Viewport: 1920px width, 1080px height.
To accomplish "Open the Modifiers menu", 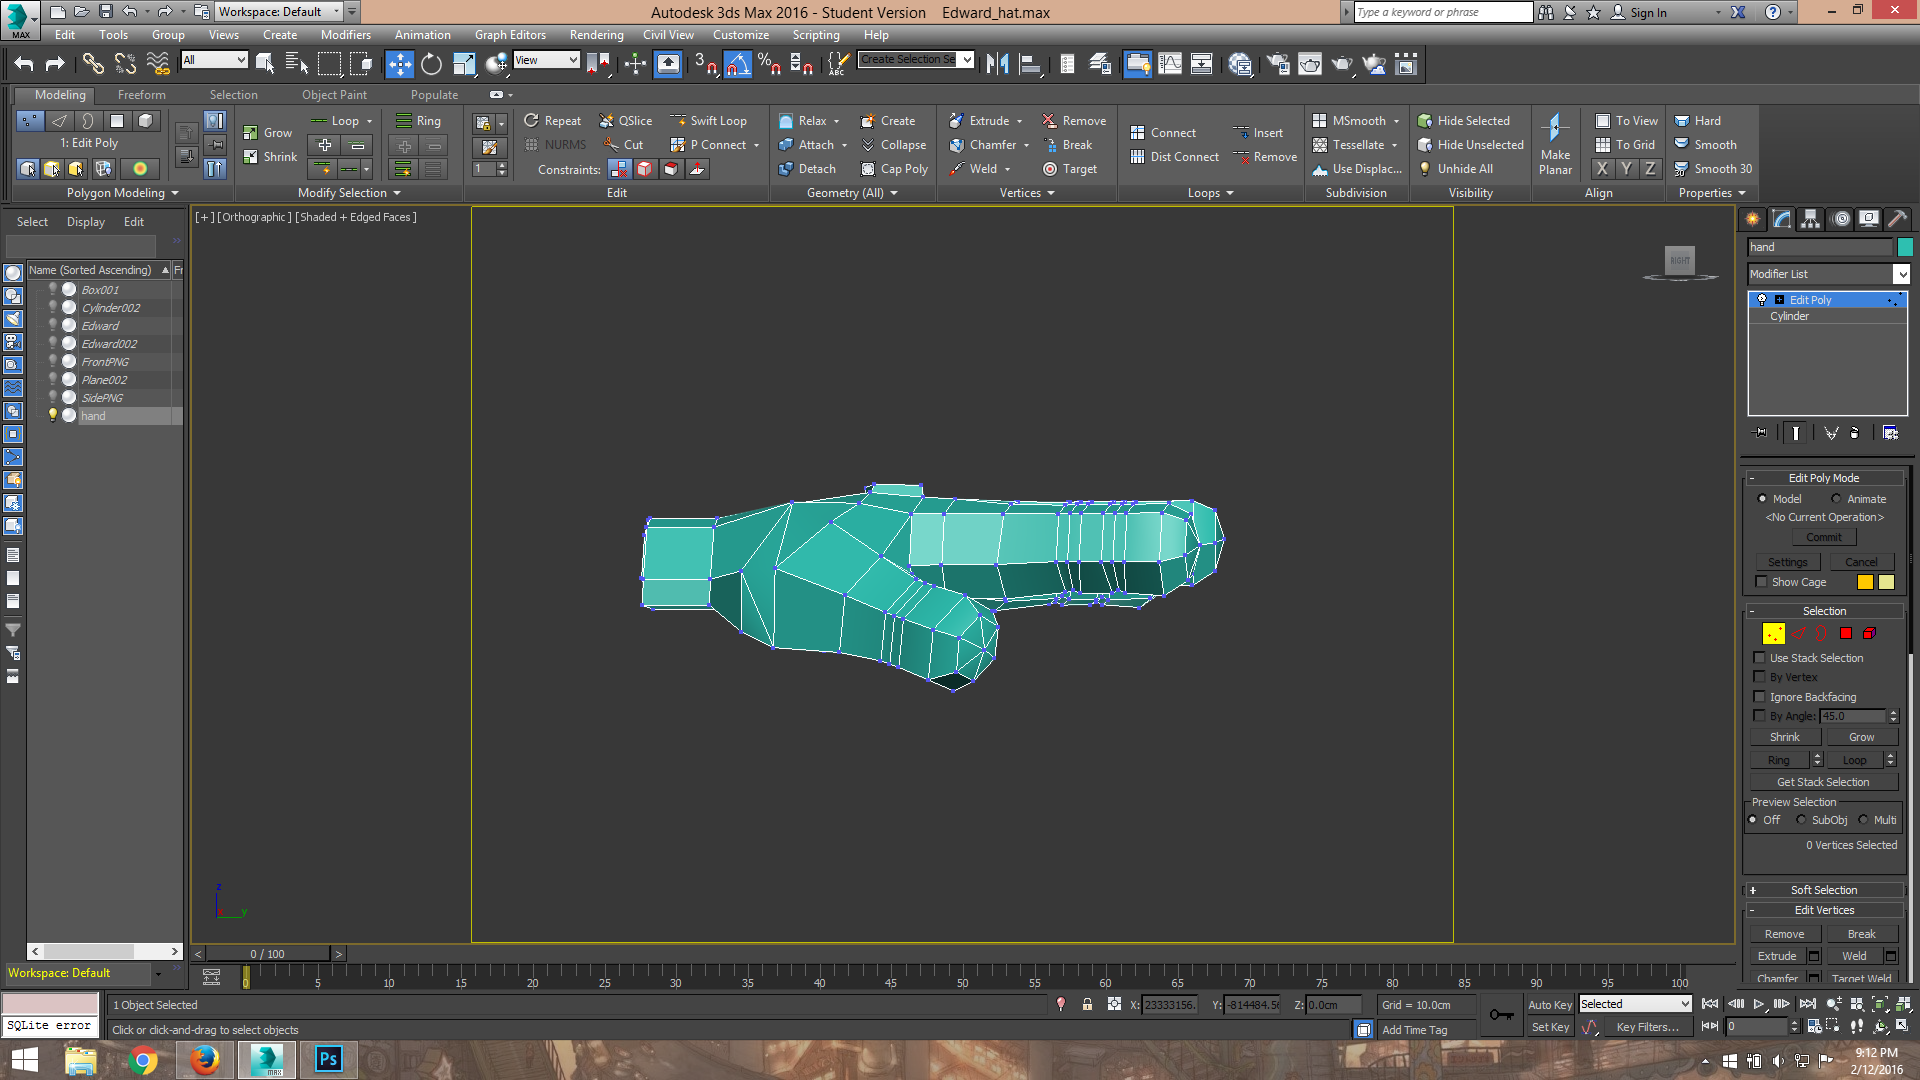I will [x=345, y=35].
